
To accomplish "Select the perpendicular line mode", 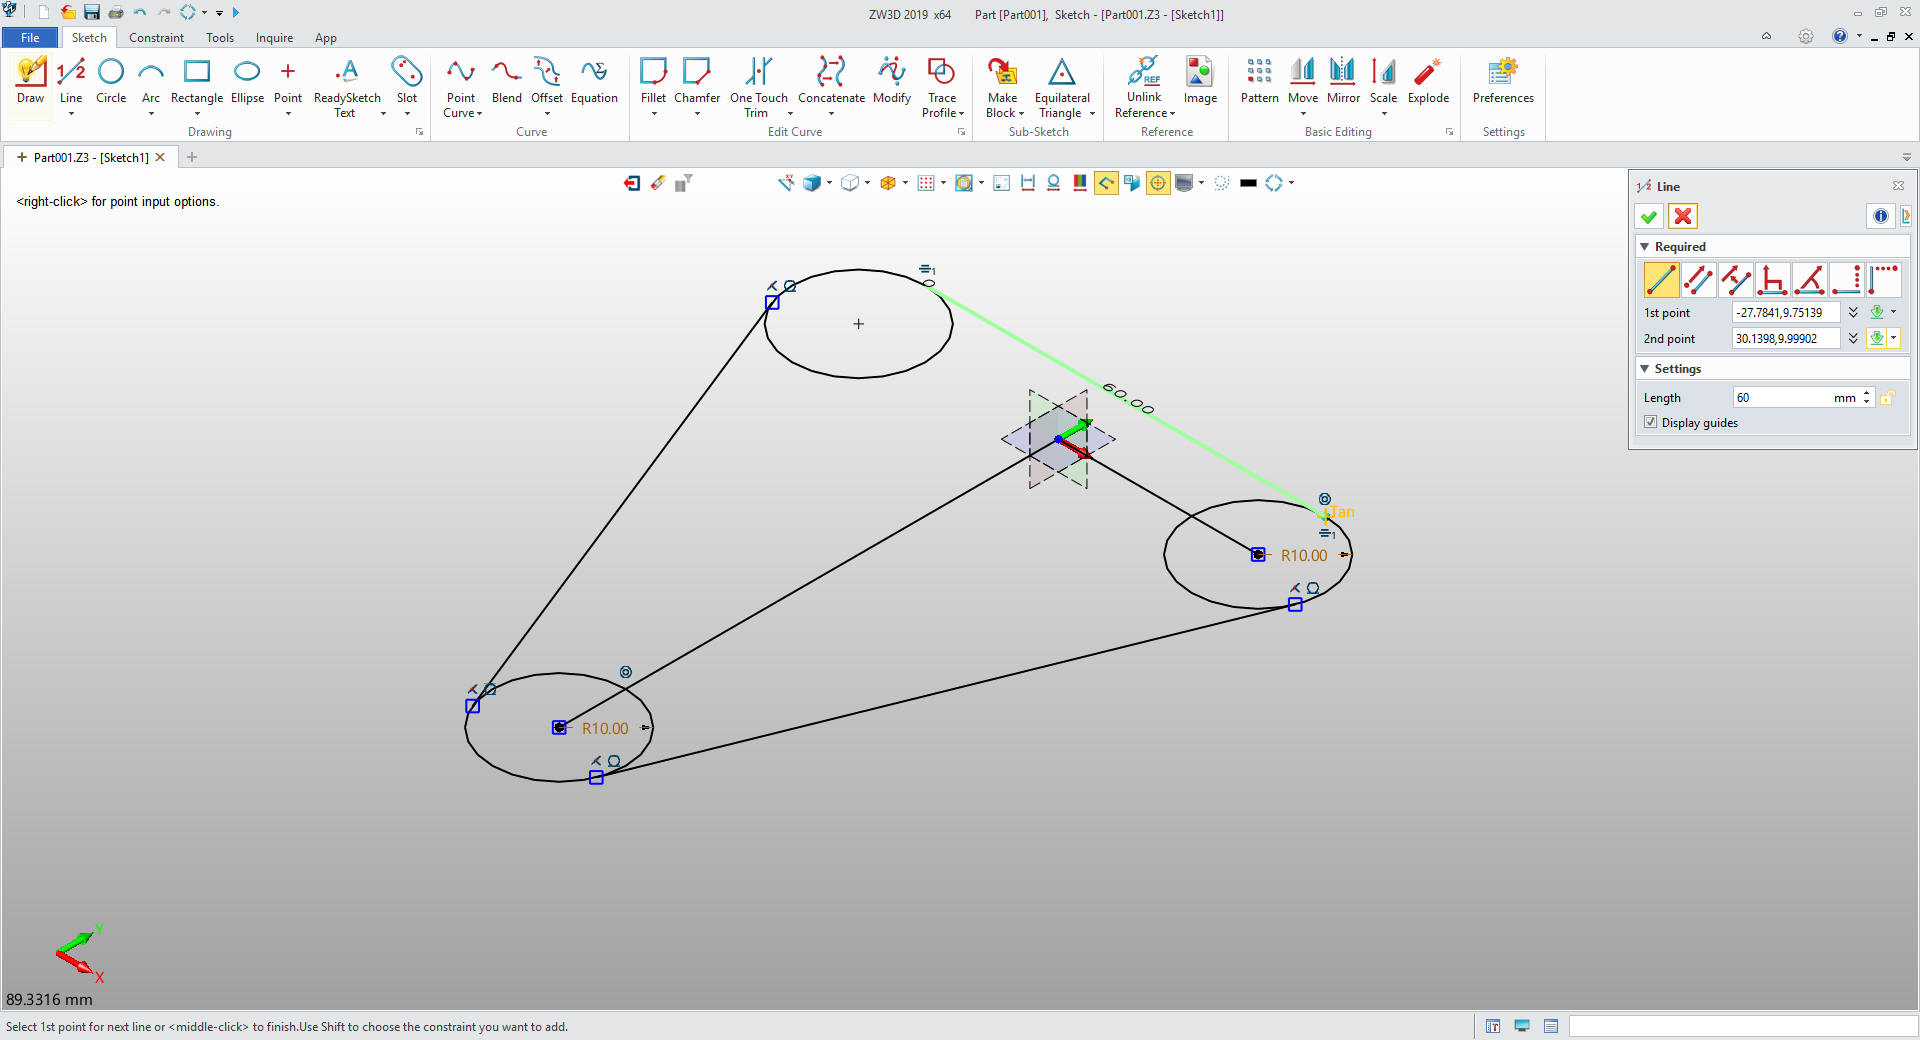I will pos(1772,280).
